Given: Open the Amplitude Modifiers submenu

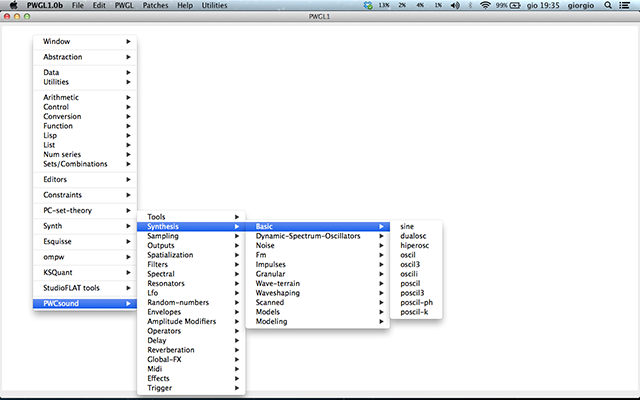Looking at the screenshot, I should click(x=191, y=321).
